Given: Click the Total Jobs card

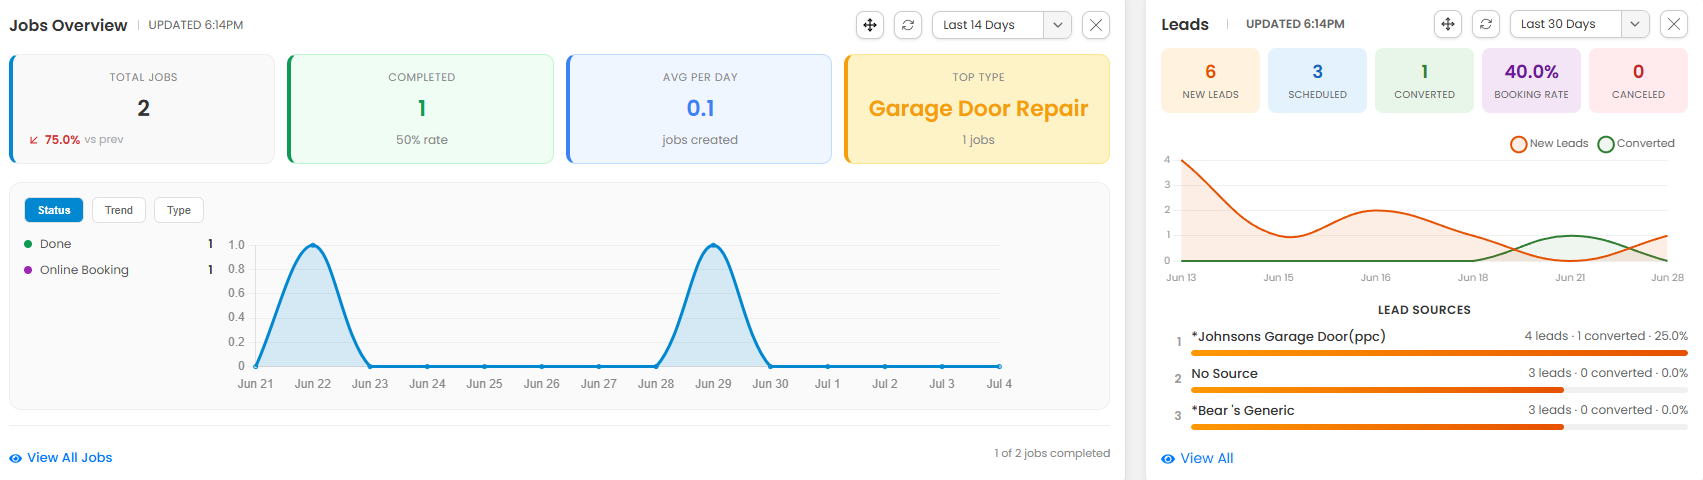Looking at the screenshot, I should coord(142,109).
